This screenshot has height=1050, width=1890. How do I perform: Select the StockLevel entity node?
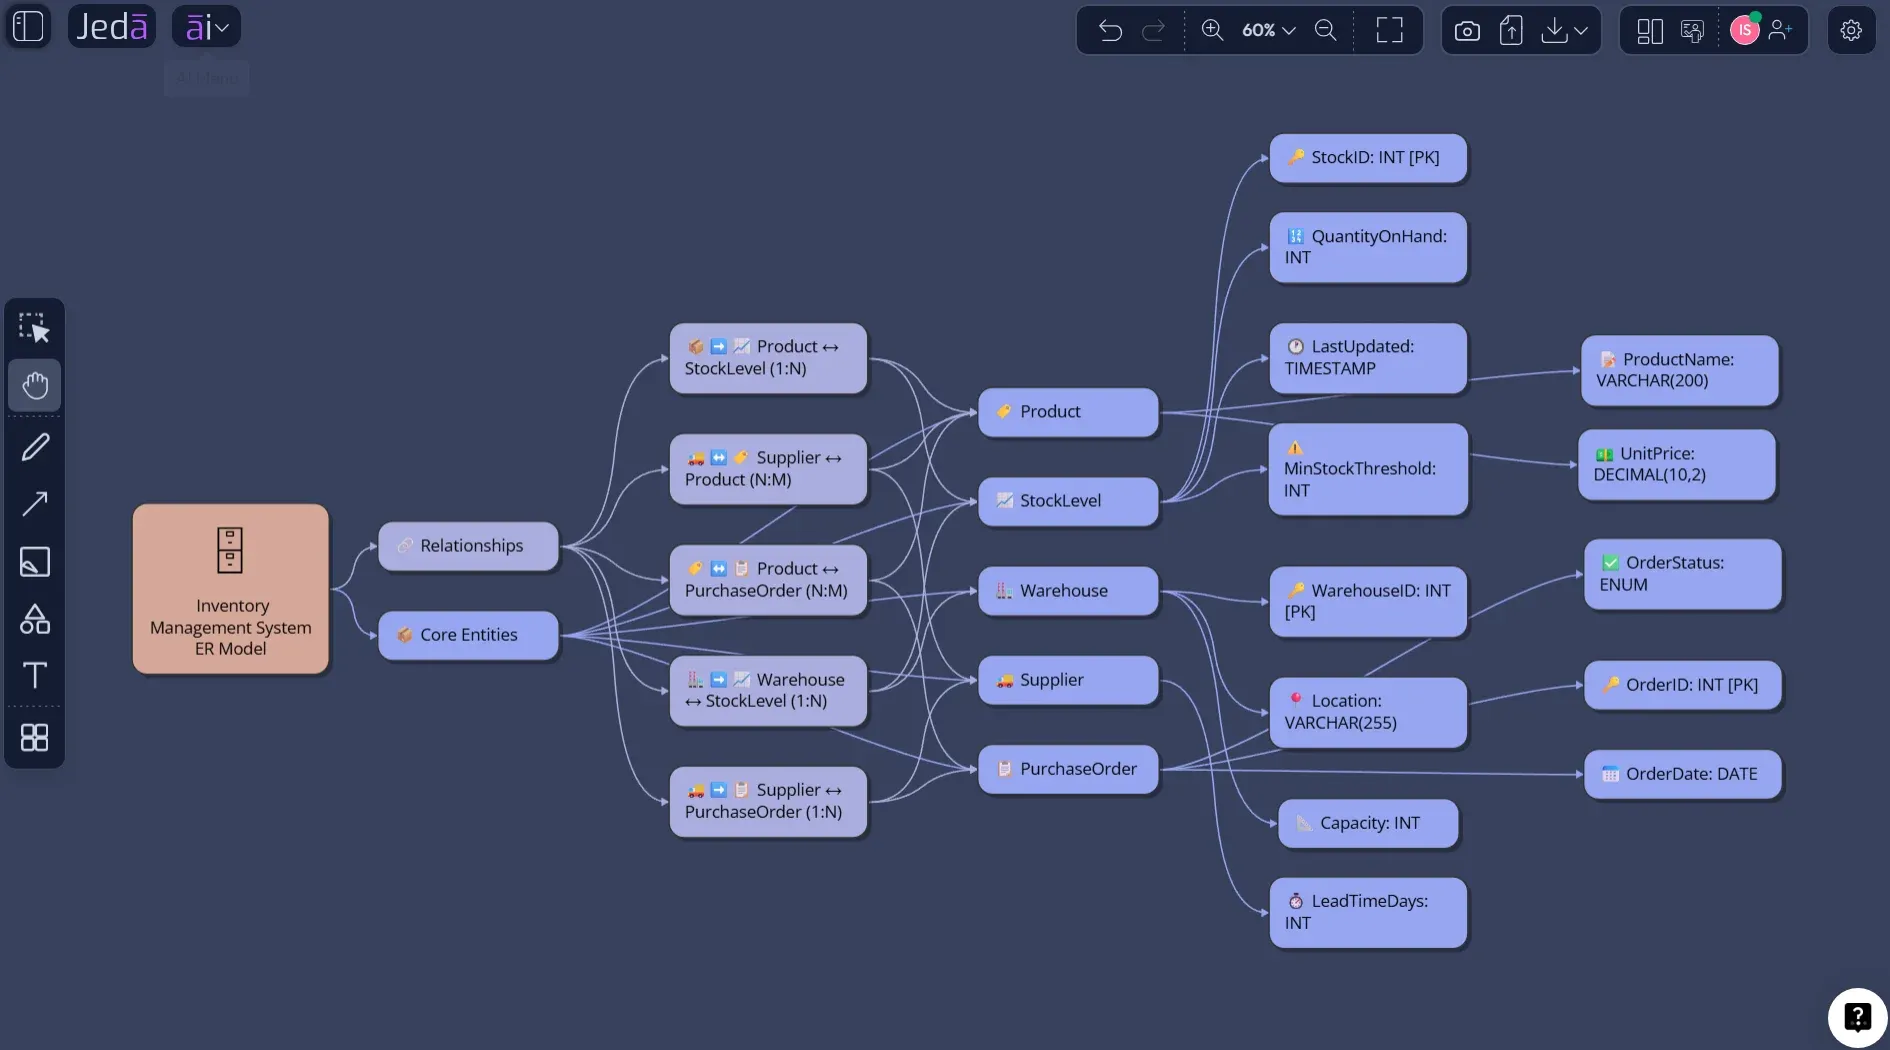tap(1068, 501)
